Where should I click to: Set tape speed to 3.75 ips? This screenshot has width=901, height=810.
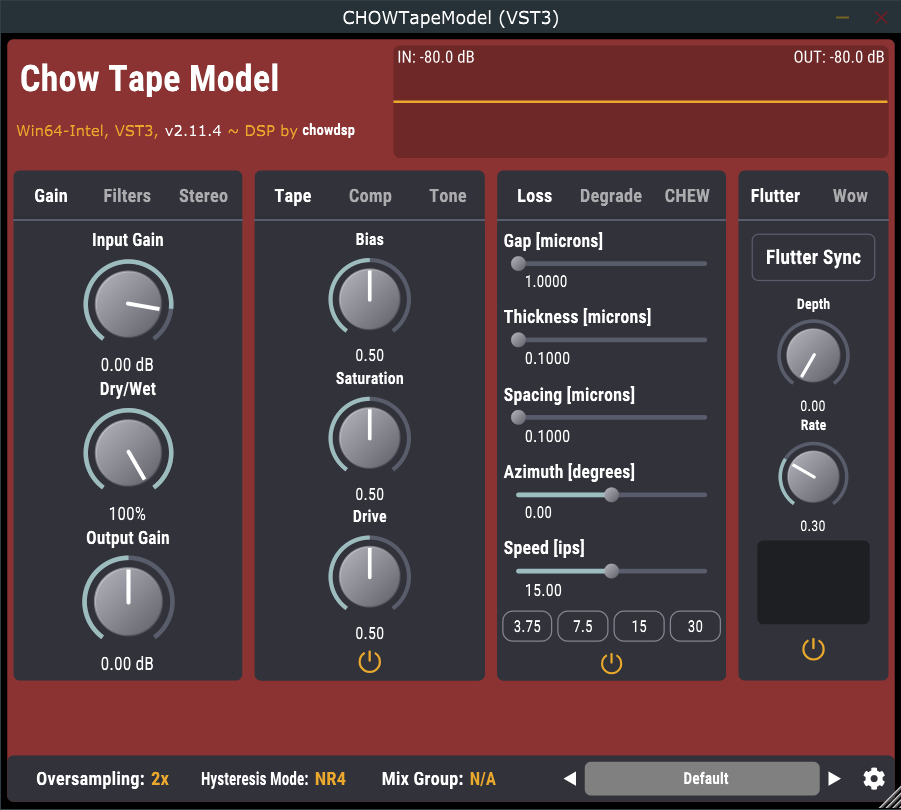click(527, 626)
